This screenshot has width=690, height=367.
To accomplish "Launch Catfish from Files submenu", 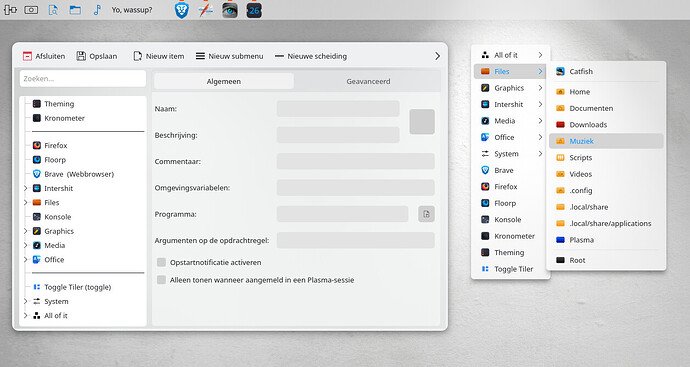I will [606, 71].
